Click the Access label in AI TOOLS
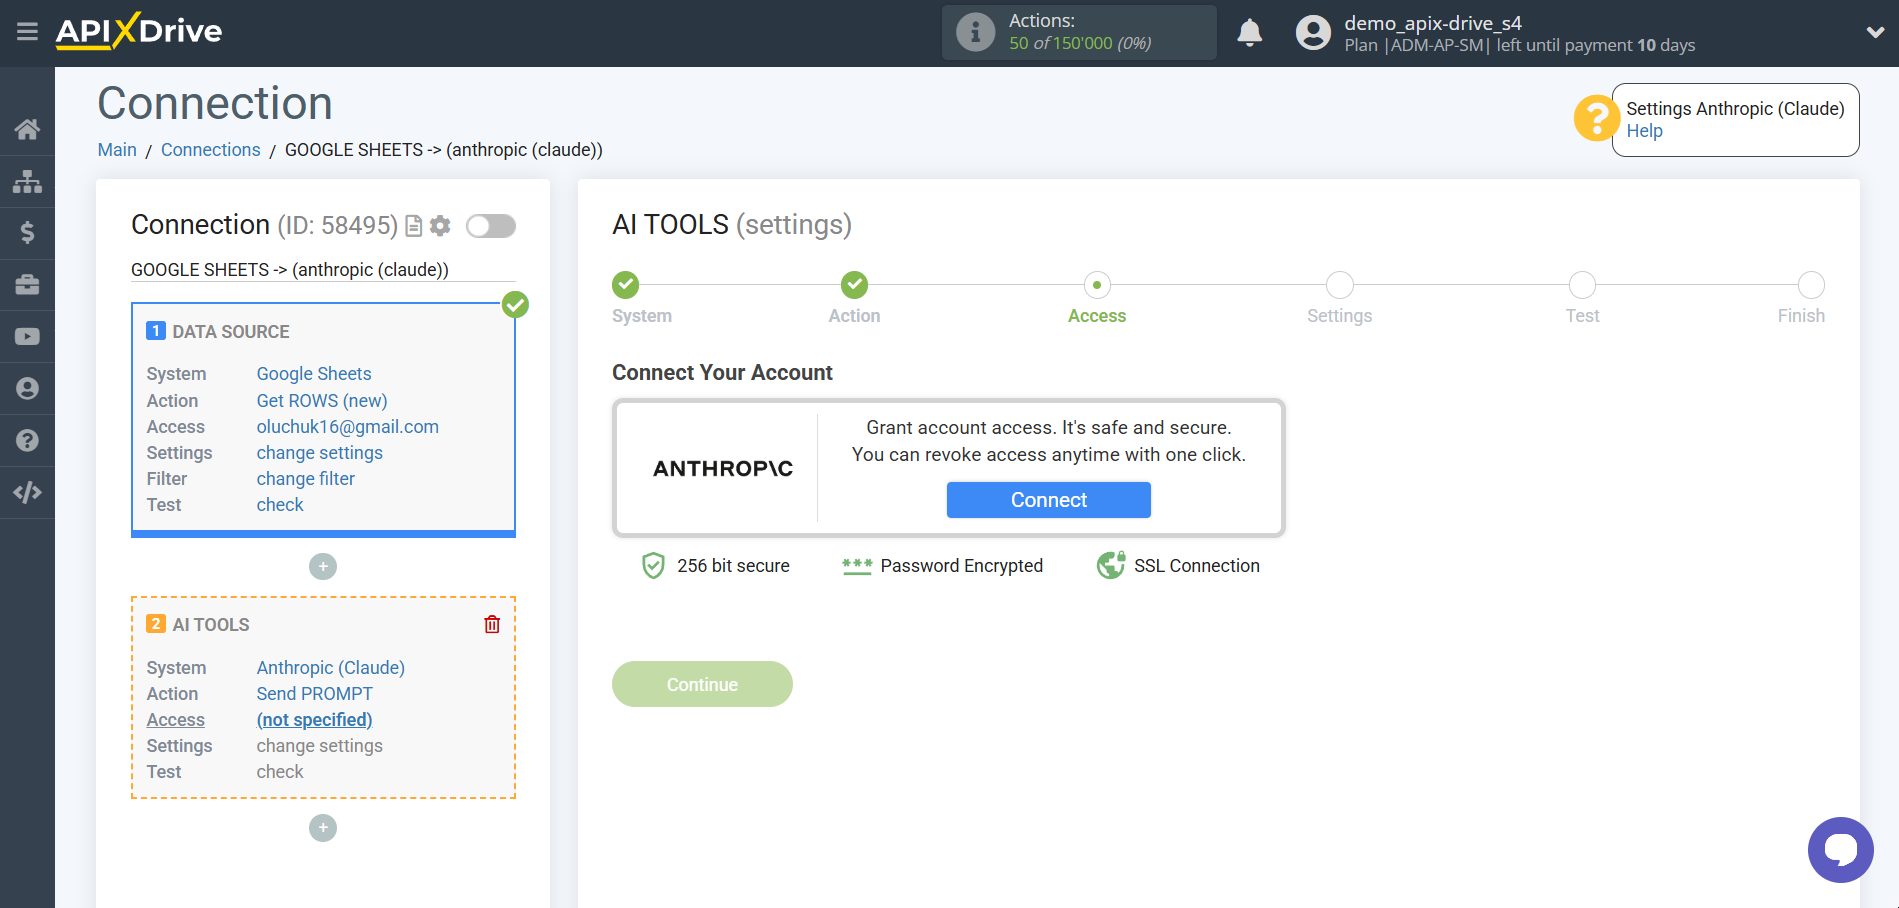The width and height of the screenshot is (1899, 908). click(176, 720)
